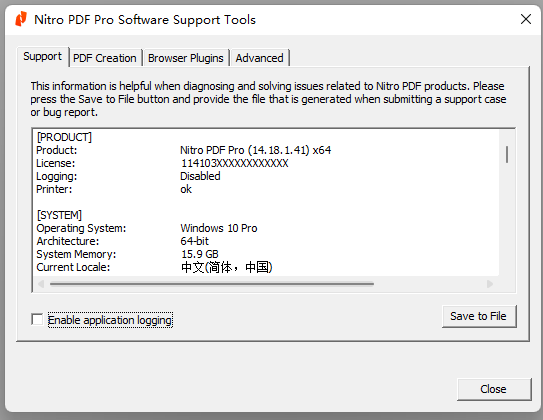Click the License number value
Screen dimensions: 543x420
pos(235,163)
